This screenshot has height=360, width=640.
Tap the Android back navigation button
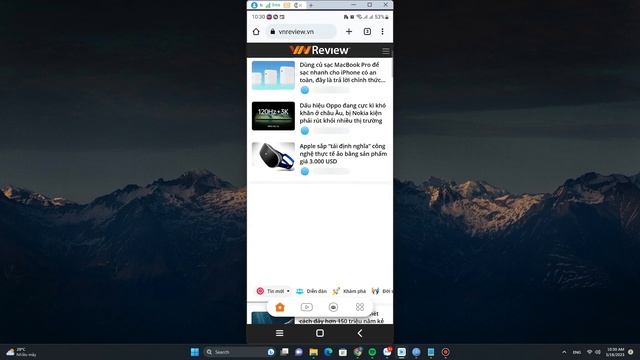(360, 333)
